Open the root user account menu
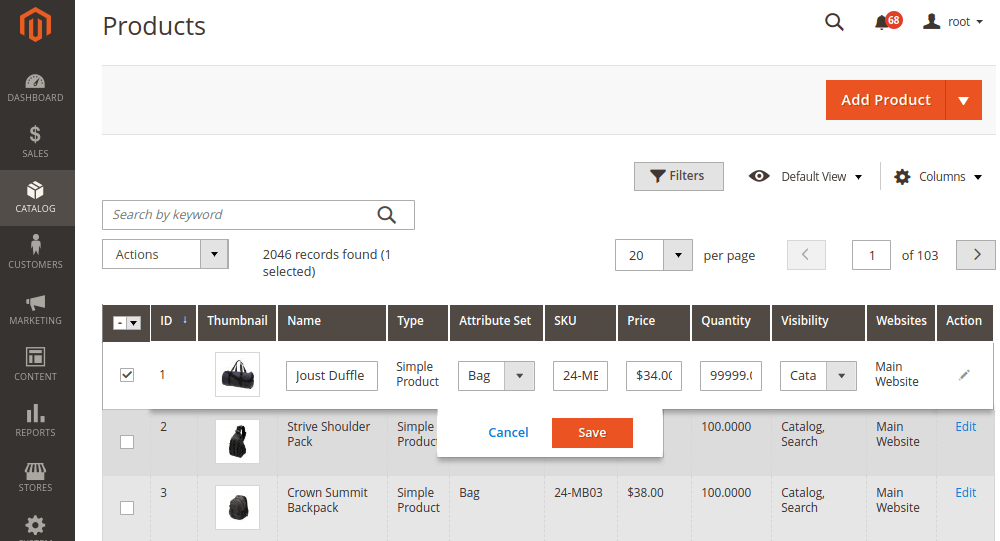Viewport: 1000px width, 541px height. click(953, 22)
